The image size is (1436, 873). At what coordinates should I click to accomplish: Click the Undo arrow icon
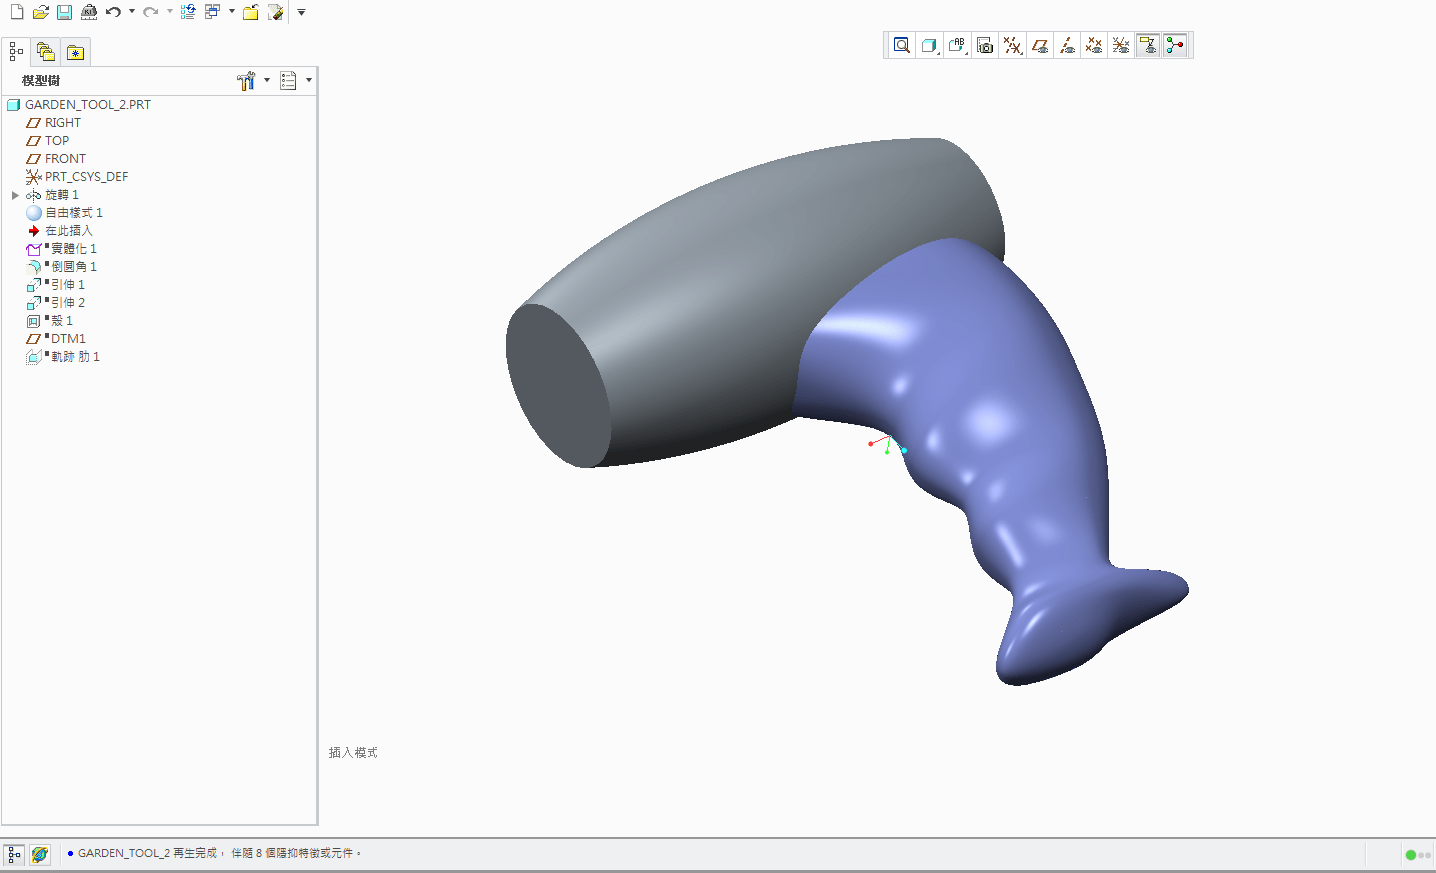point(113,12)
